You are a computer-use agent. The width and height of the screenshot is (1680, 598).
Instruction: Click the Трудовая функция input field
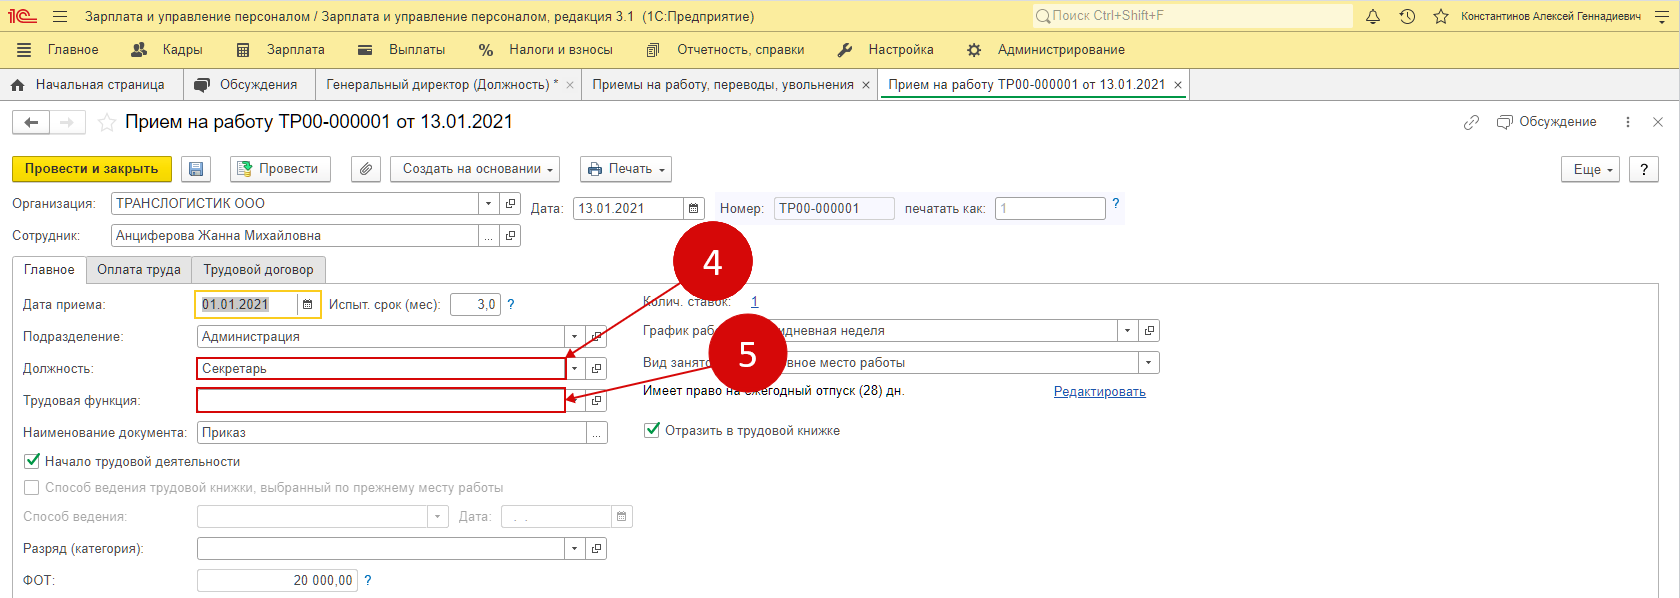(380, 401)
